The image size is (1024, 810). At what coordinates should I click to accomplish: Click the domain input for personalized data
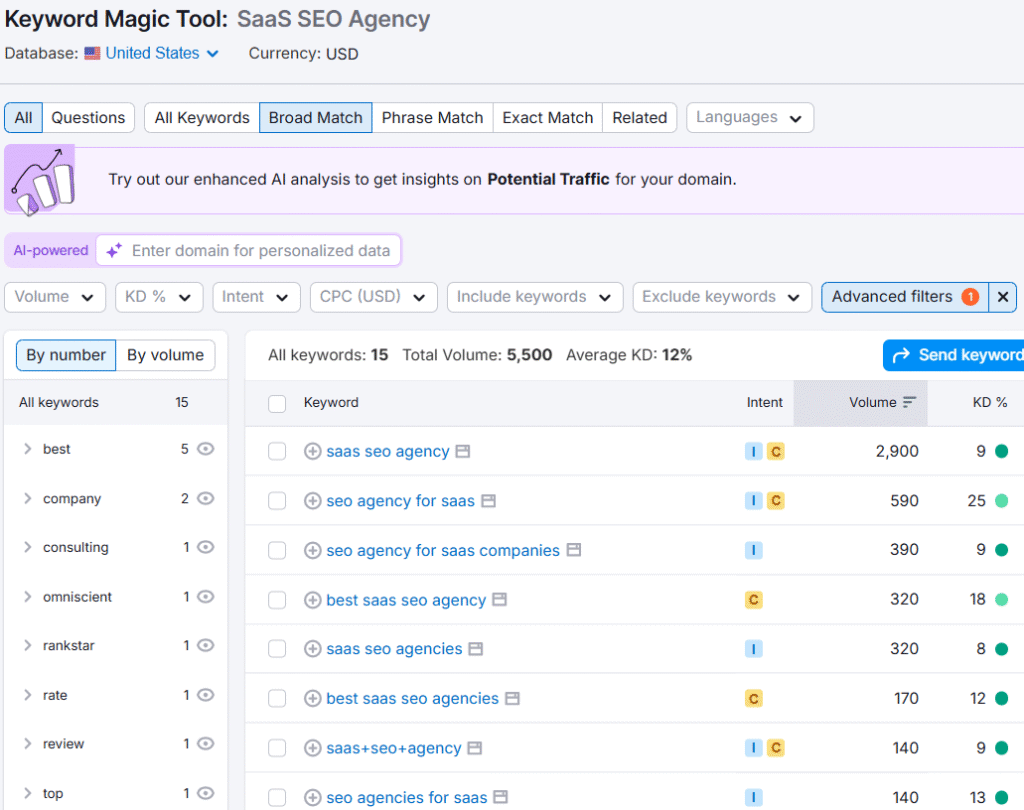pyautogui.click(x=261, y=251)
